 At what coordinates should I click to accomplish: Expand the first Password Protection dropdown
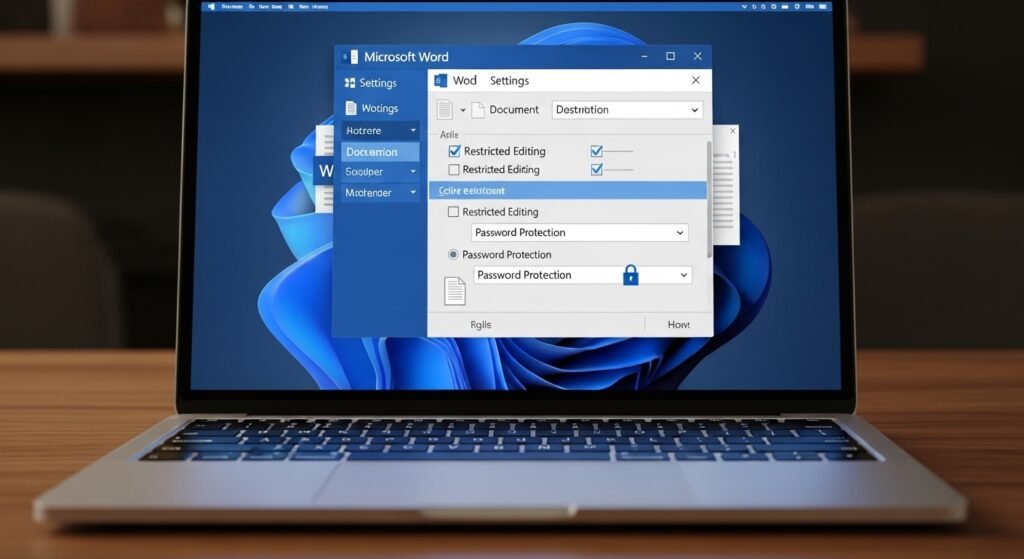tap(680, 233)
